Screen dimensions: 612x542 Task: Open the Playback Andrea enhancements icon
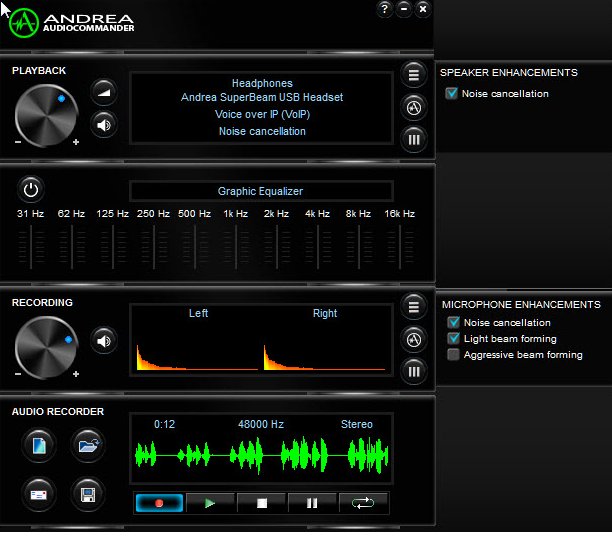414,107
